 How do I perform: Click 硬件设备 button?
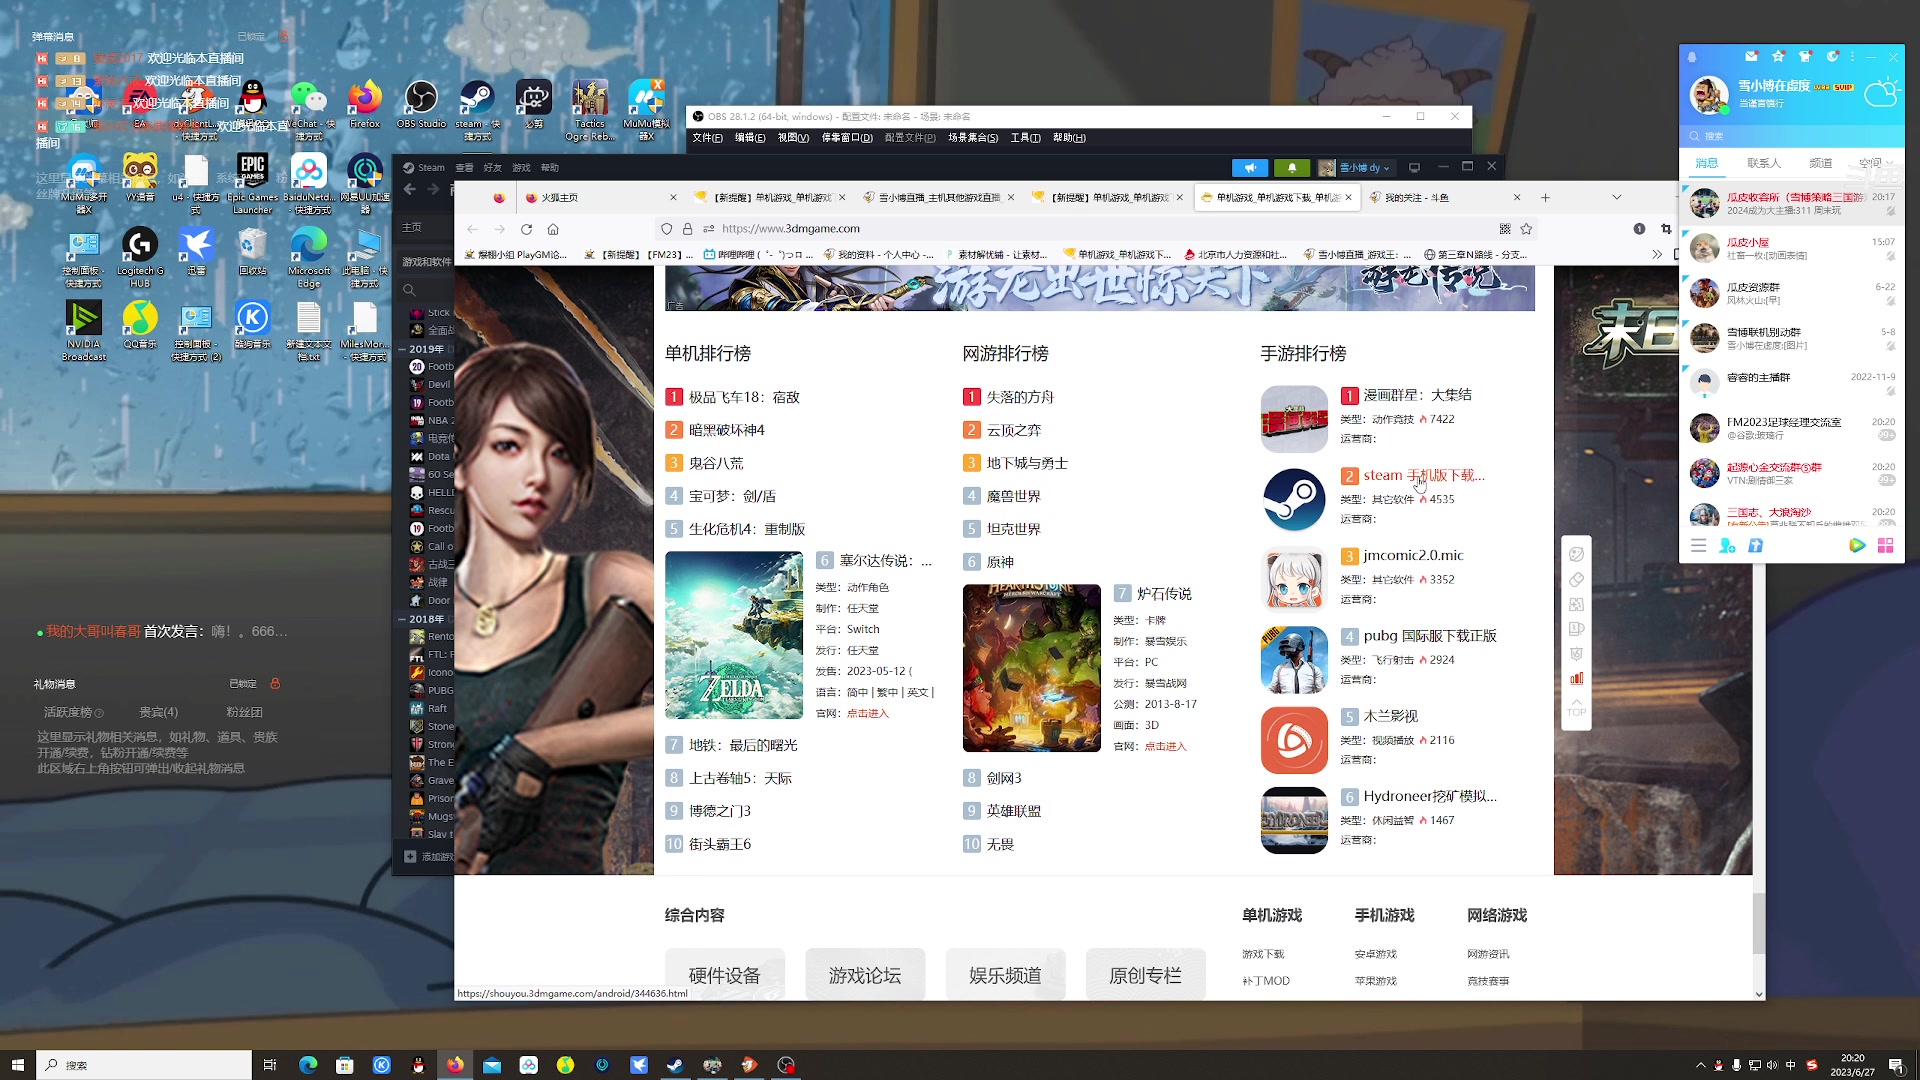click(x=724, y=975)
